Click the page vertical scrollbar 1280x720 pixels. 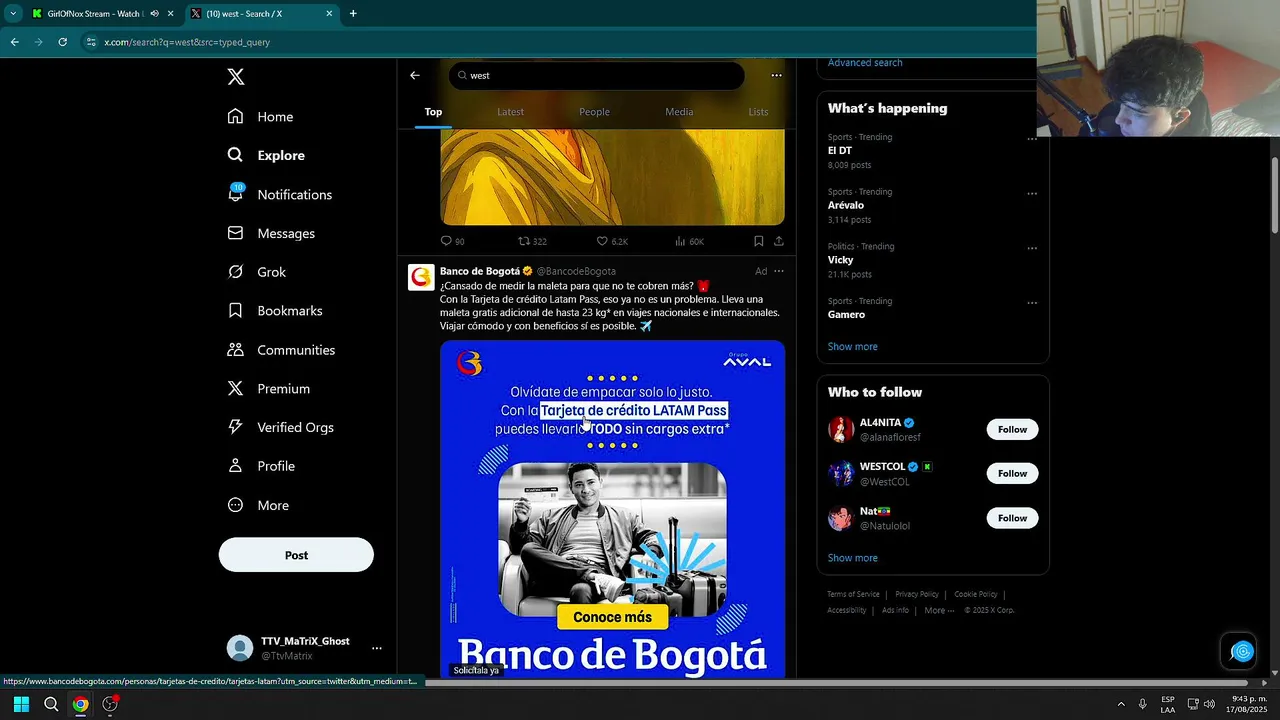1275,195
